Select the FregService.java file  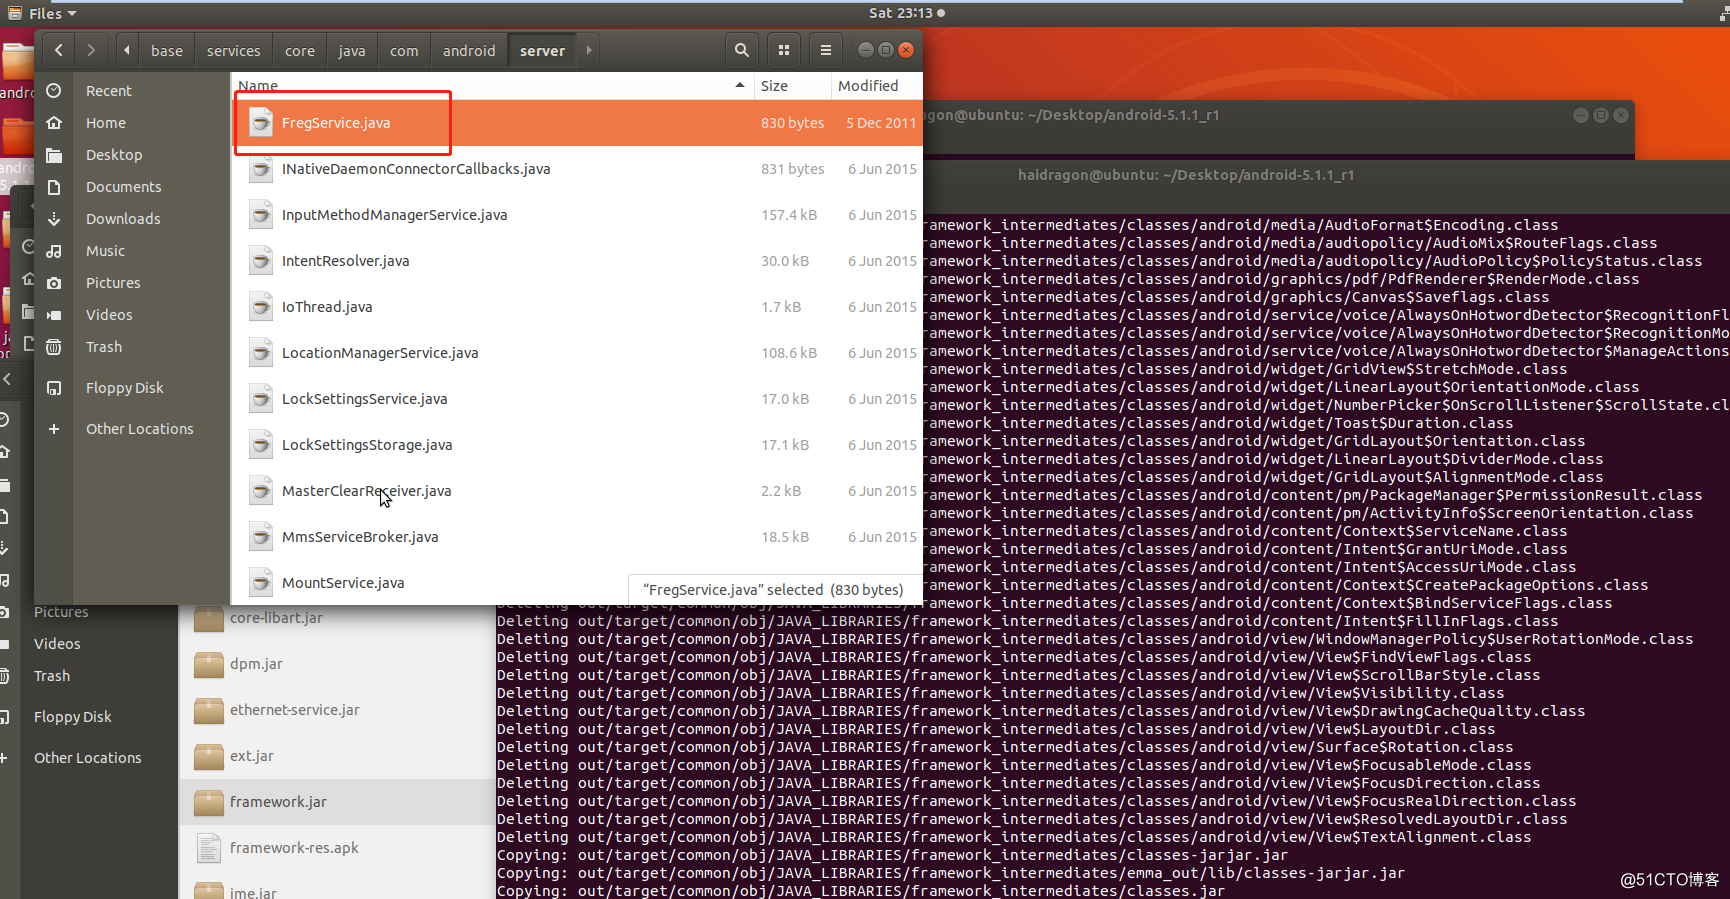pos(577,123)
